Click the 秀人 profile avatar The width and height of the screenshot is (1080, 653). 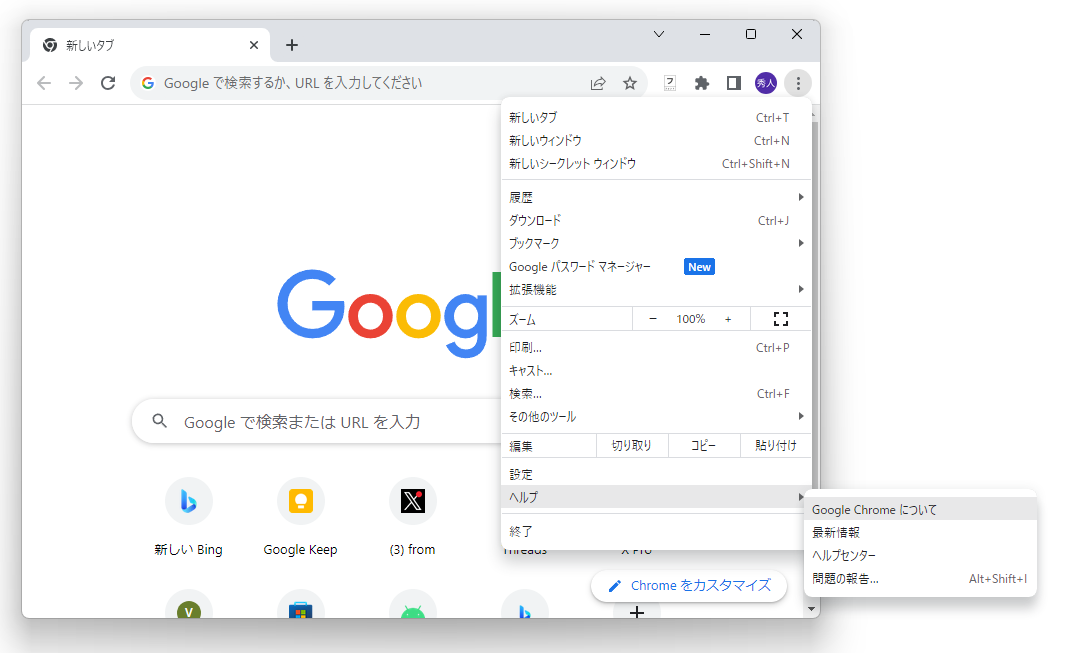click(x=765, y=83)
